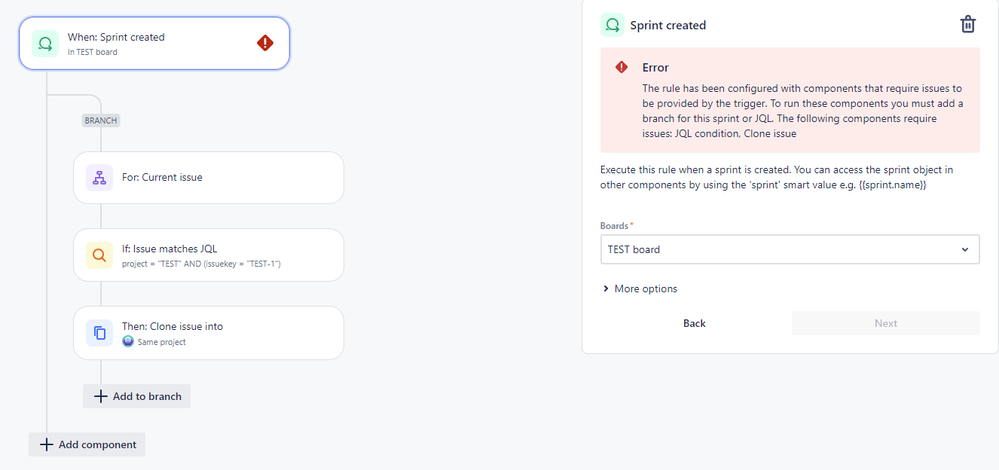Select the For: Current issue branch component
The width and height of the screenshot is (999, 470).
pyautogui.click(x=208, y=178)
